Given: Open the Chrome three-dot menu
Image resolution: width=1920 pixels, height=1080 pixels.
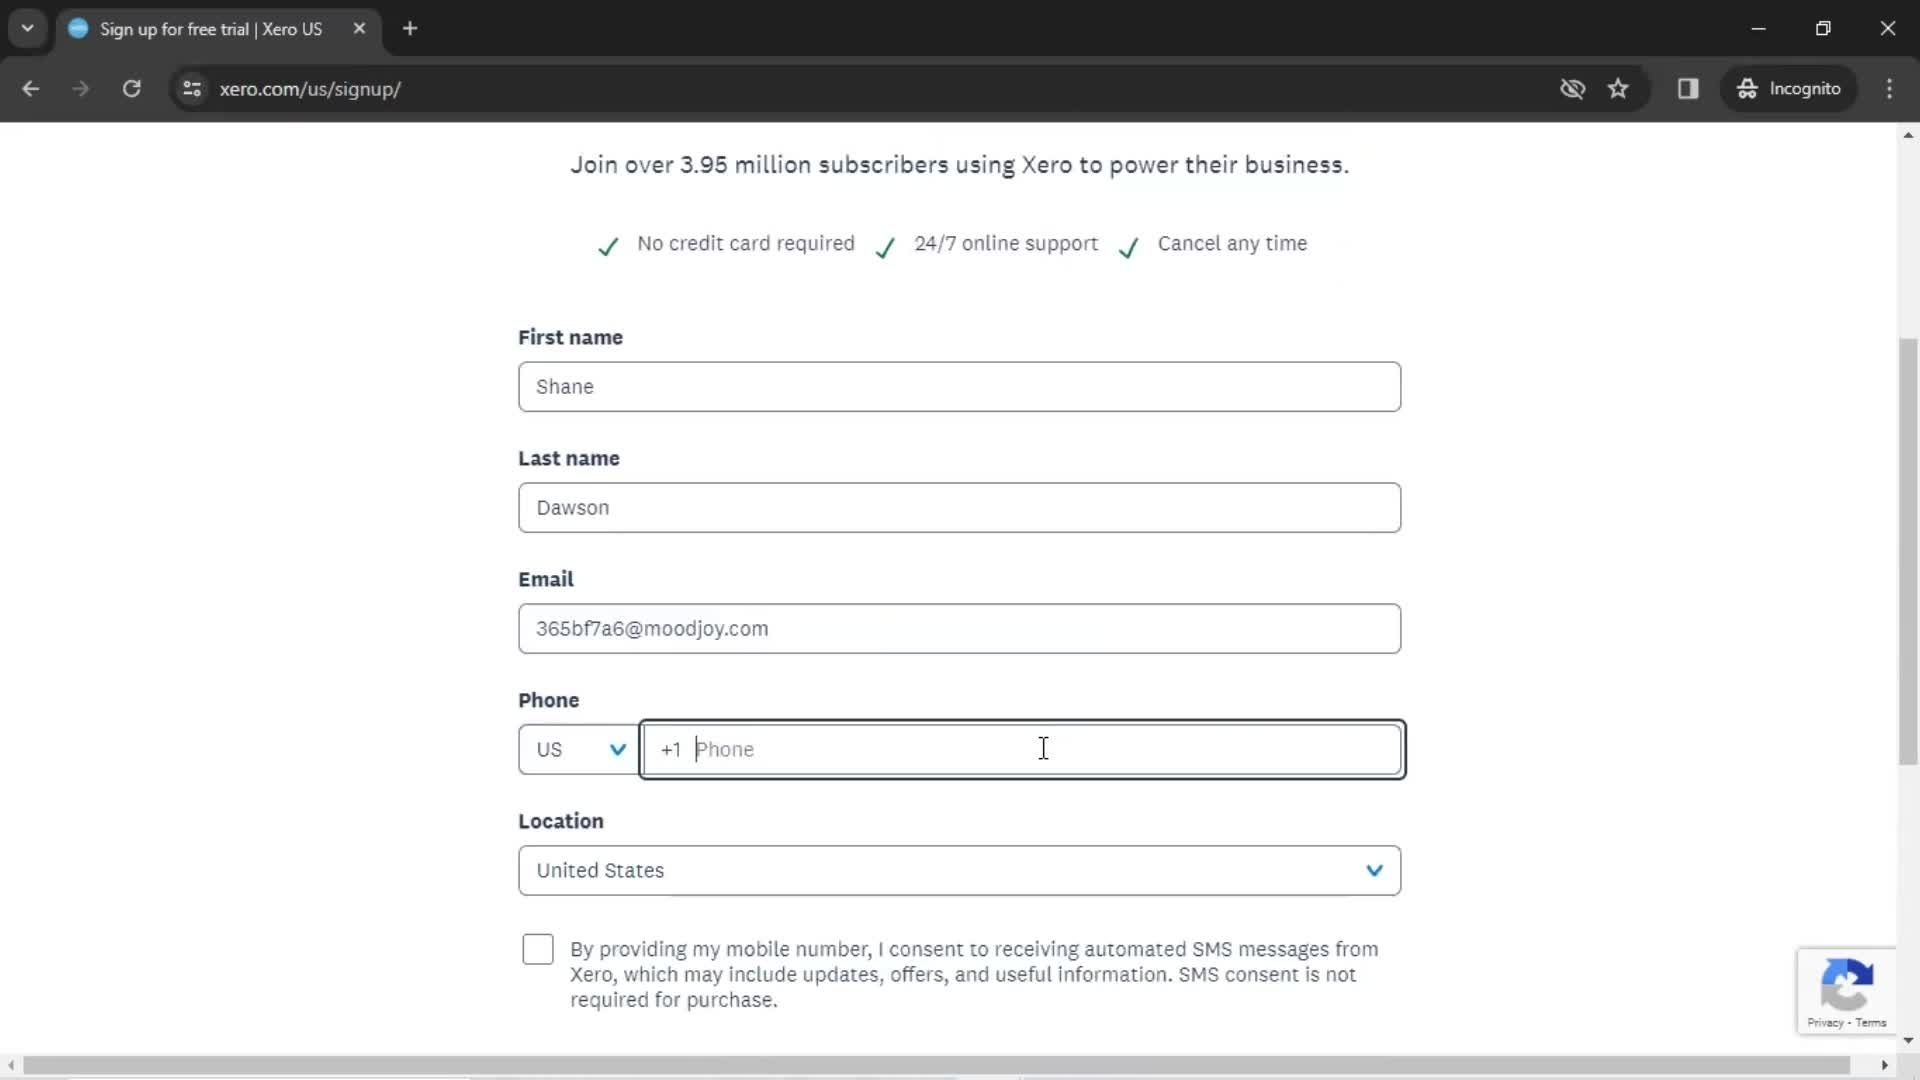Looking at the screenshot, I should coord(1889,88).
